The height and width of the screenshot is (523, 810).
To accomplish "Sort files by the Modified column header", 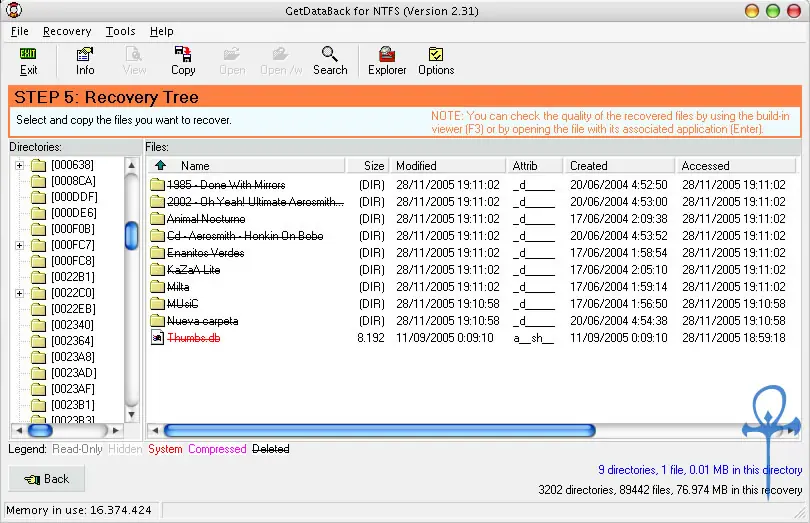I will [x=448, y=166].
